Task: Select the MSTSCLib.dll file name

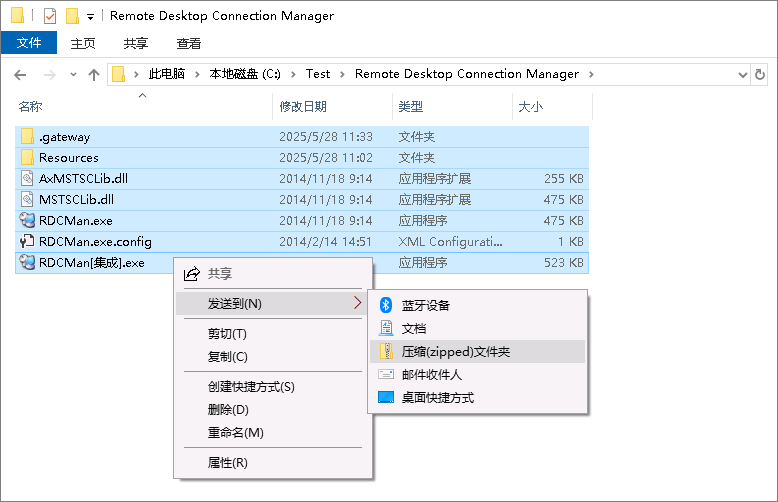Action: 76,199
